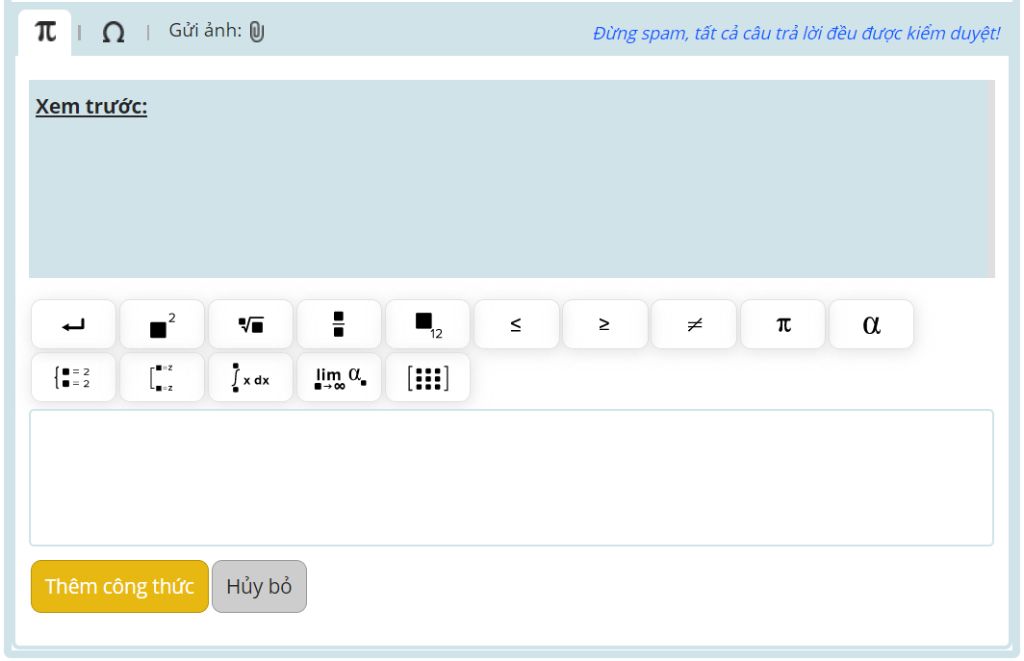The width and height of the screenshot is (1024, 661).
Task: Click the Hủy bỏ cancel button
Action: coord(259,586)
